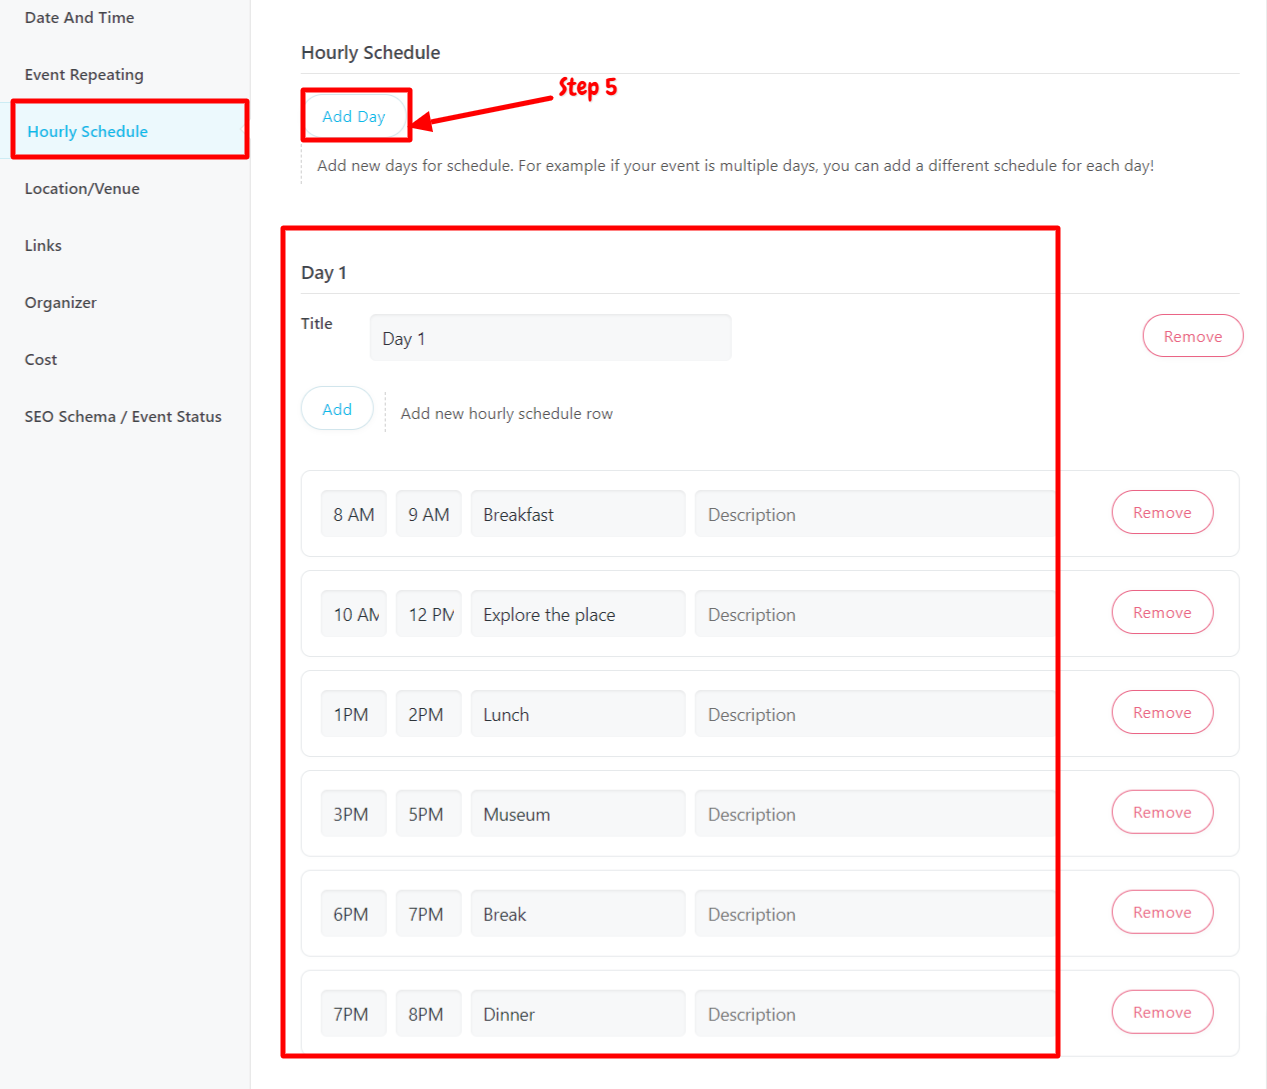Viewport: 1267px width, 1089px height.
Task: Remove the Breakfast row
Action: (x=1162, y=512)
